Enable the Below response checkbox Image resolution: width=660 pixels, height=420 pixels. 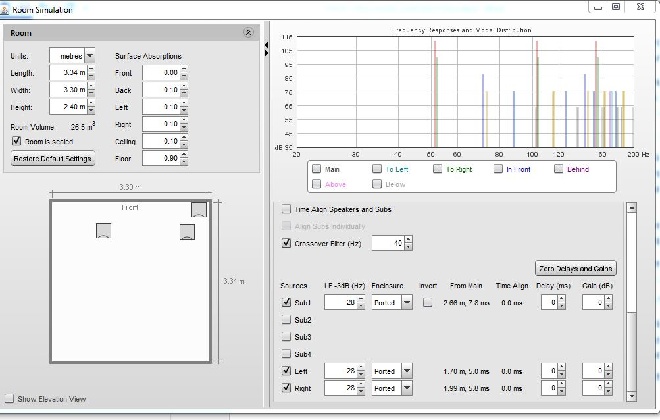click(x=377, y=184)
